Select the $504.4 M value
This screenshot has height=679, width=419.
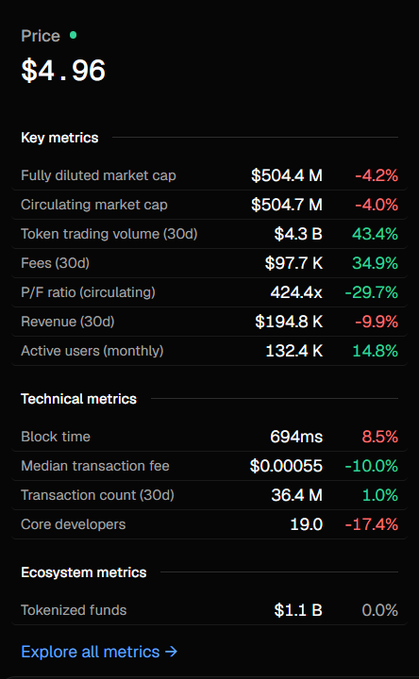[287, 175]
